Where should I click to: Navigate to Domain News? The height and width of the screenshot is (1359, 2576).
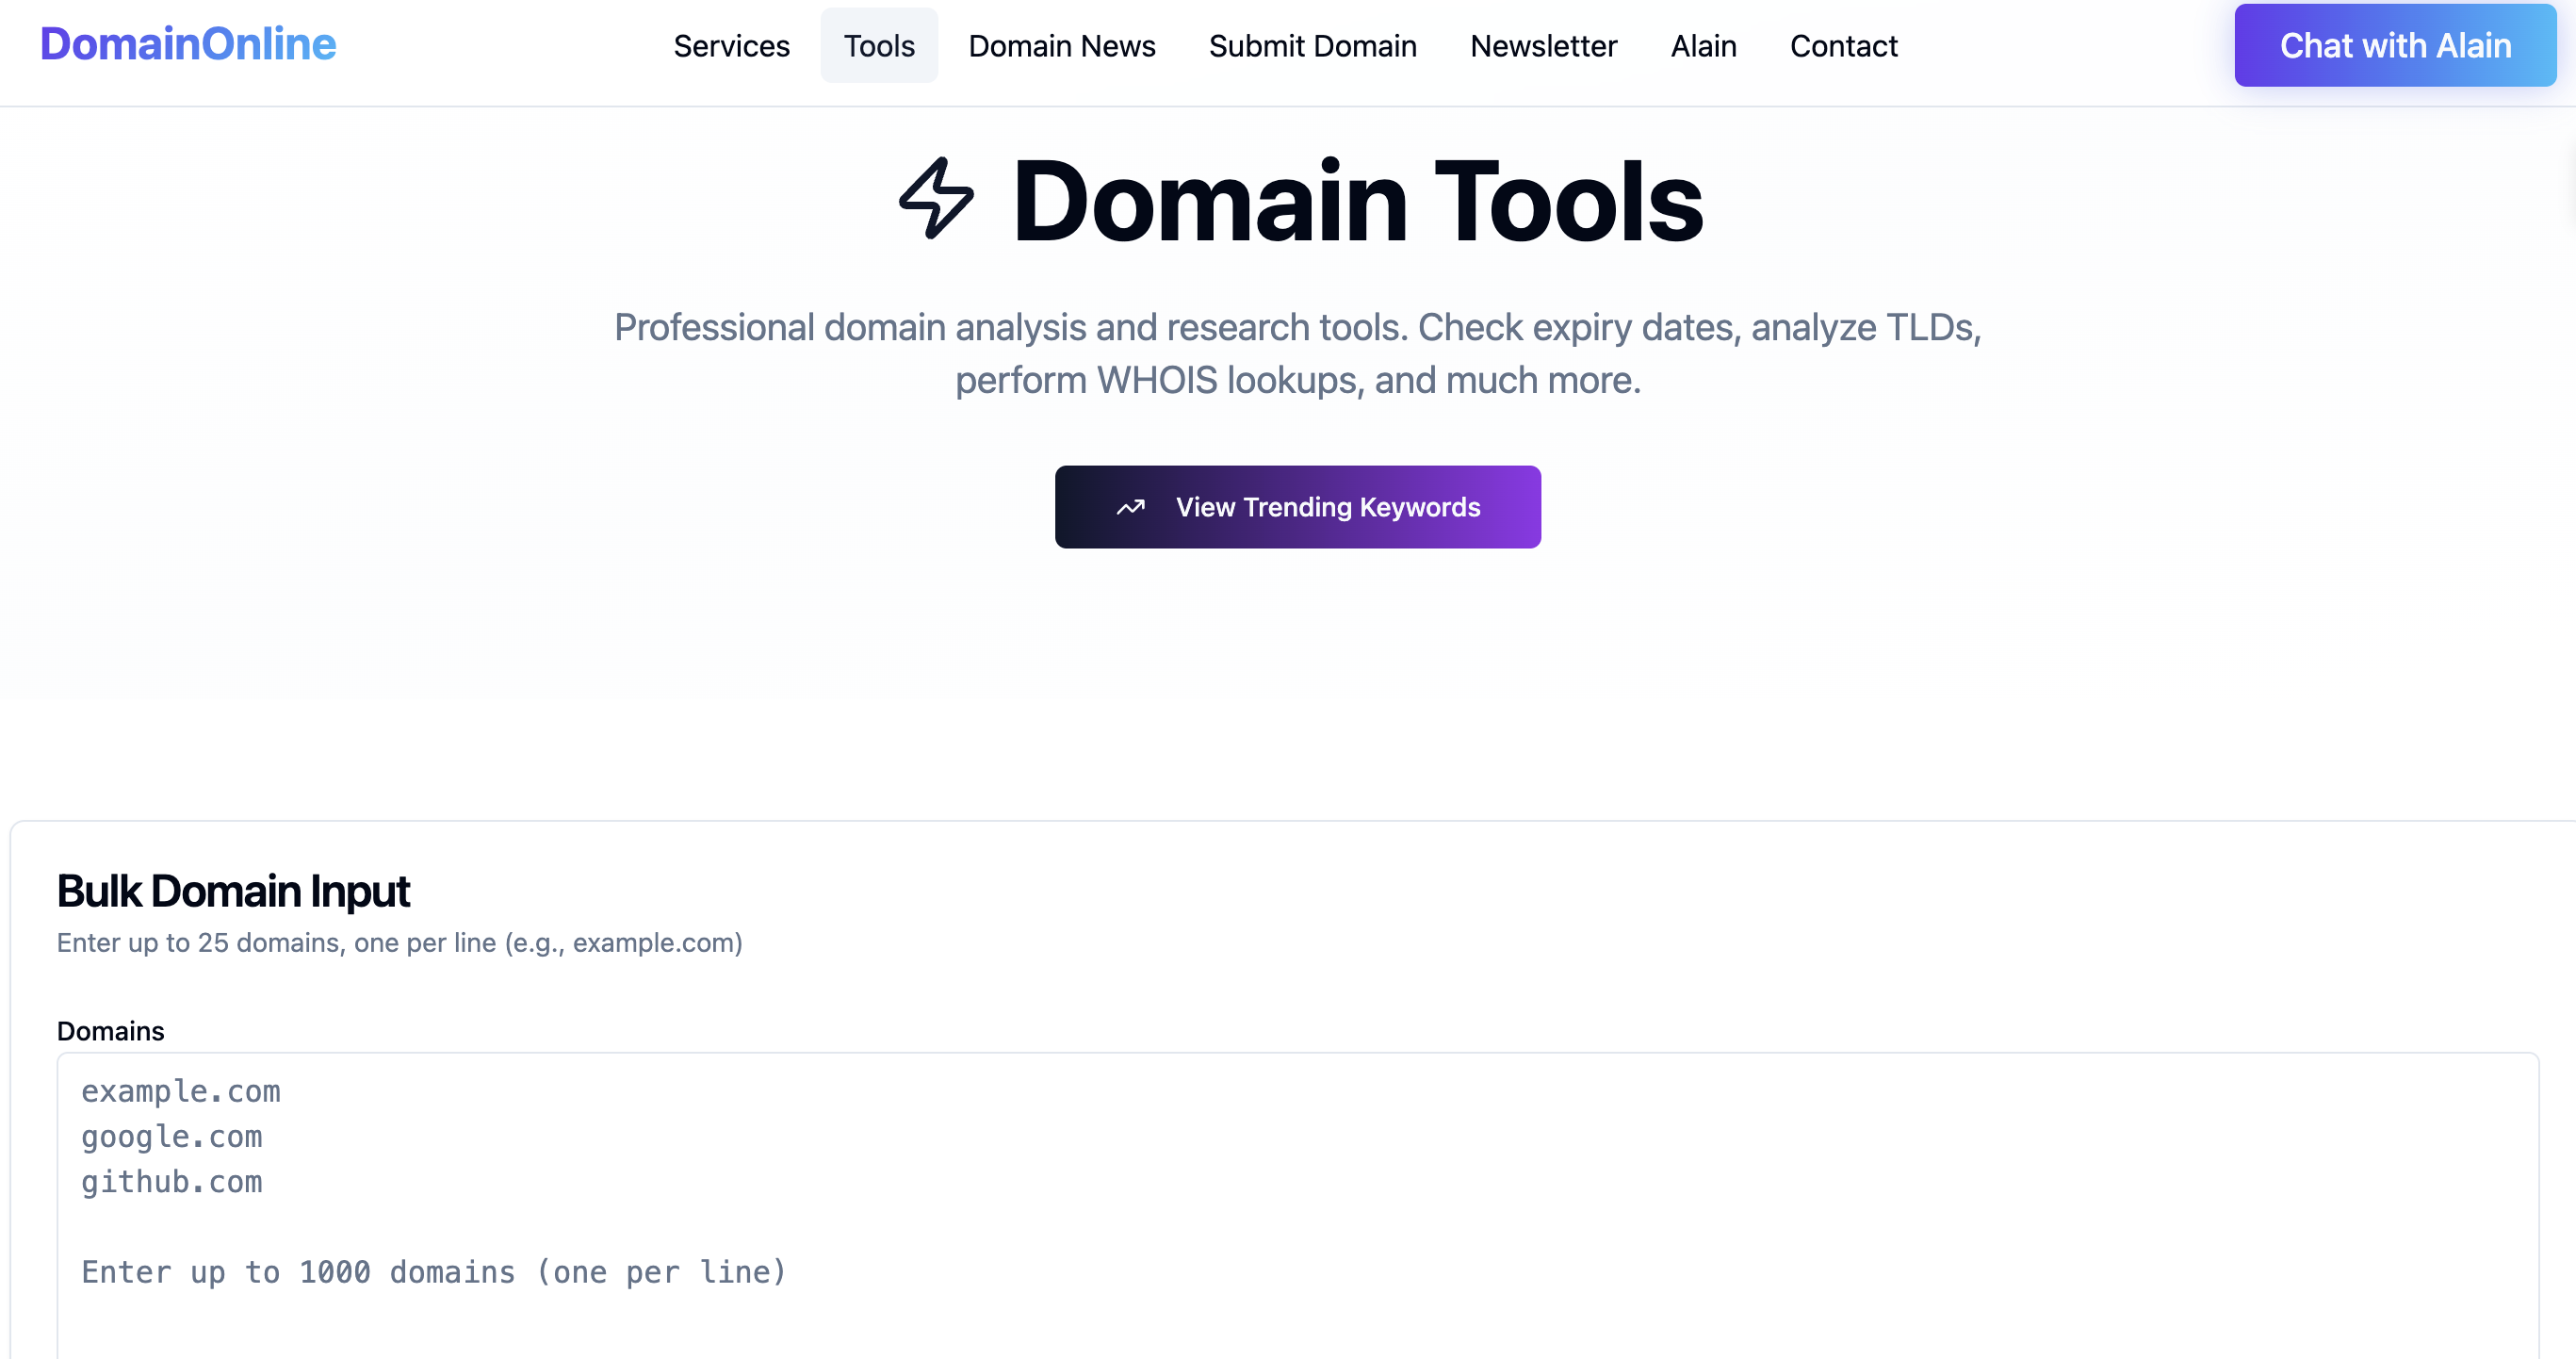coord(1061,45)
